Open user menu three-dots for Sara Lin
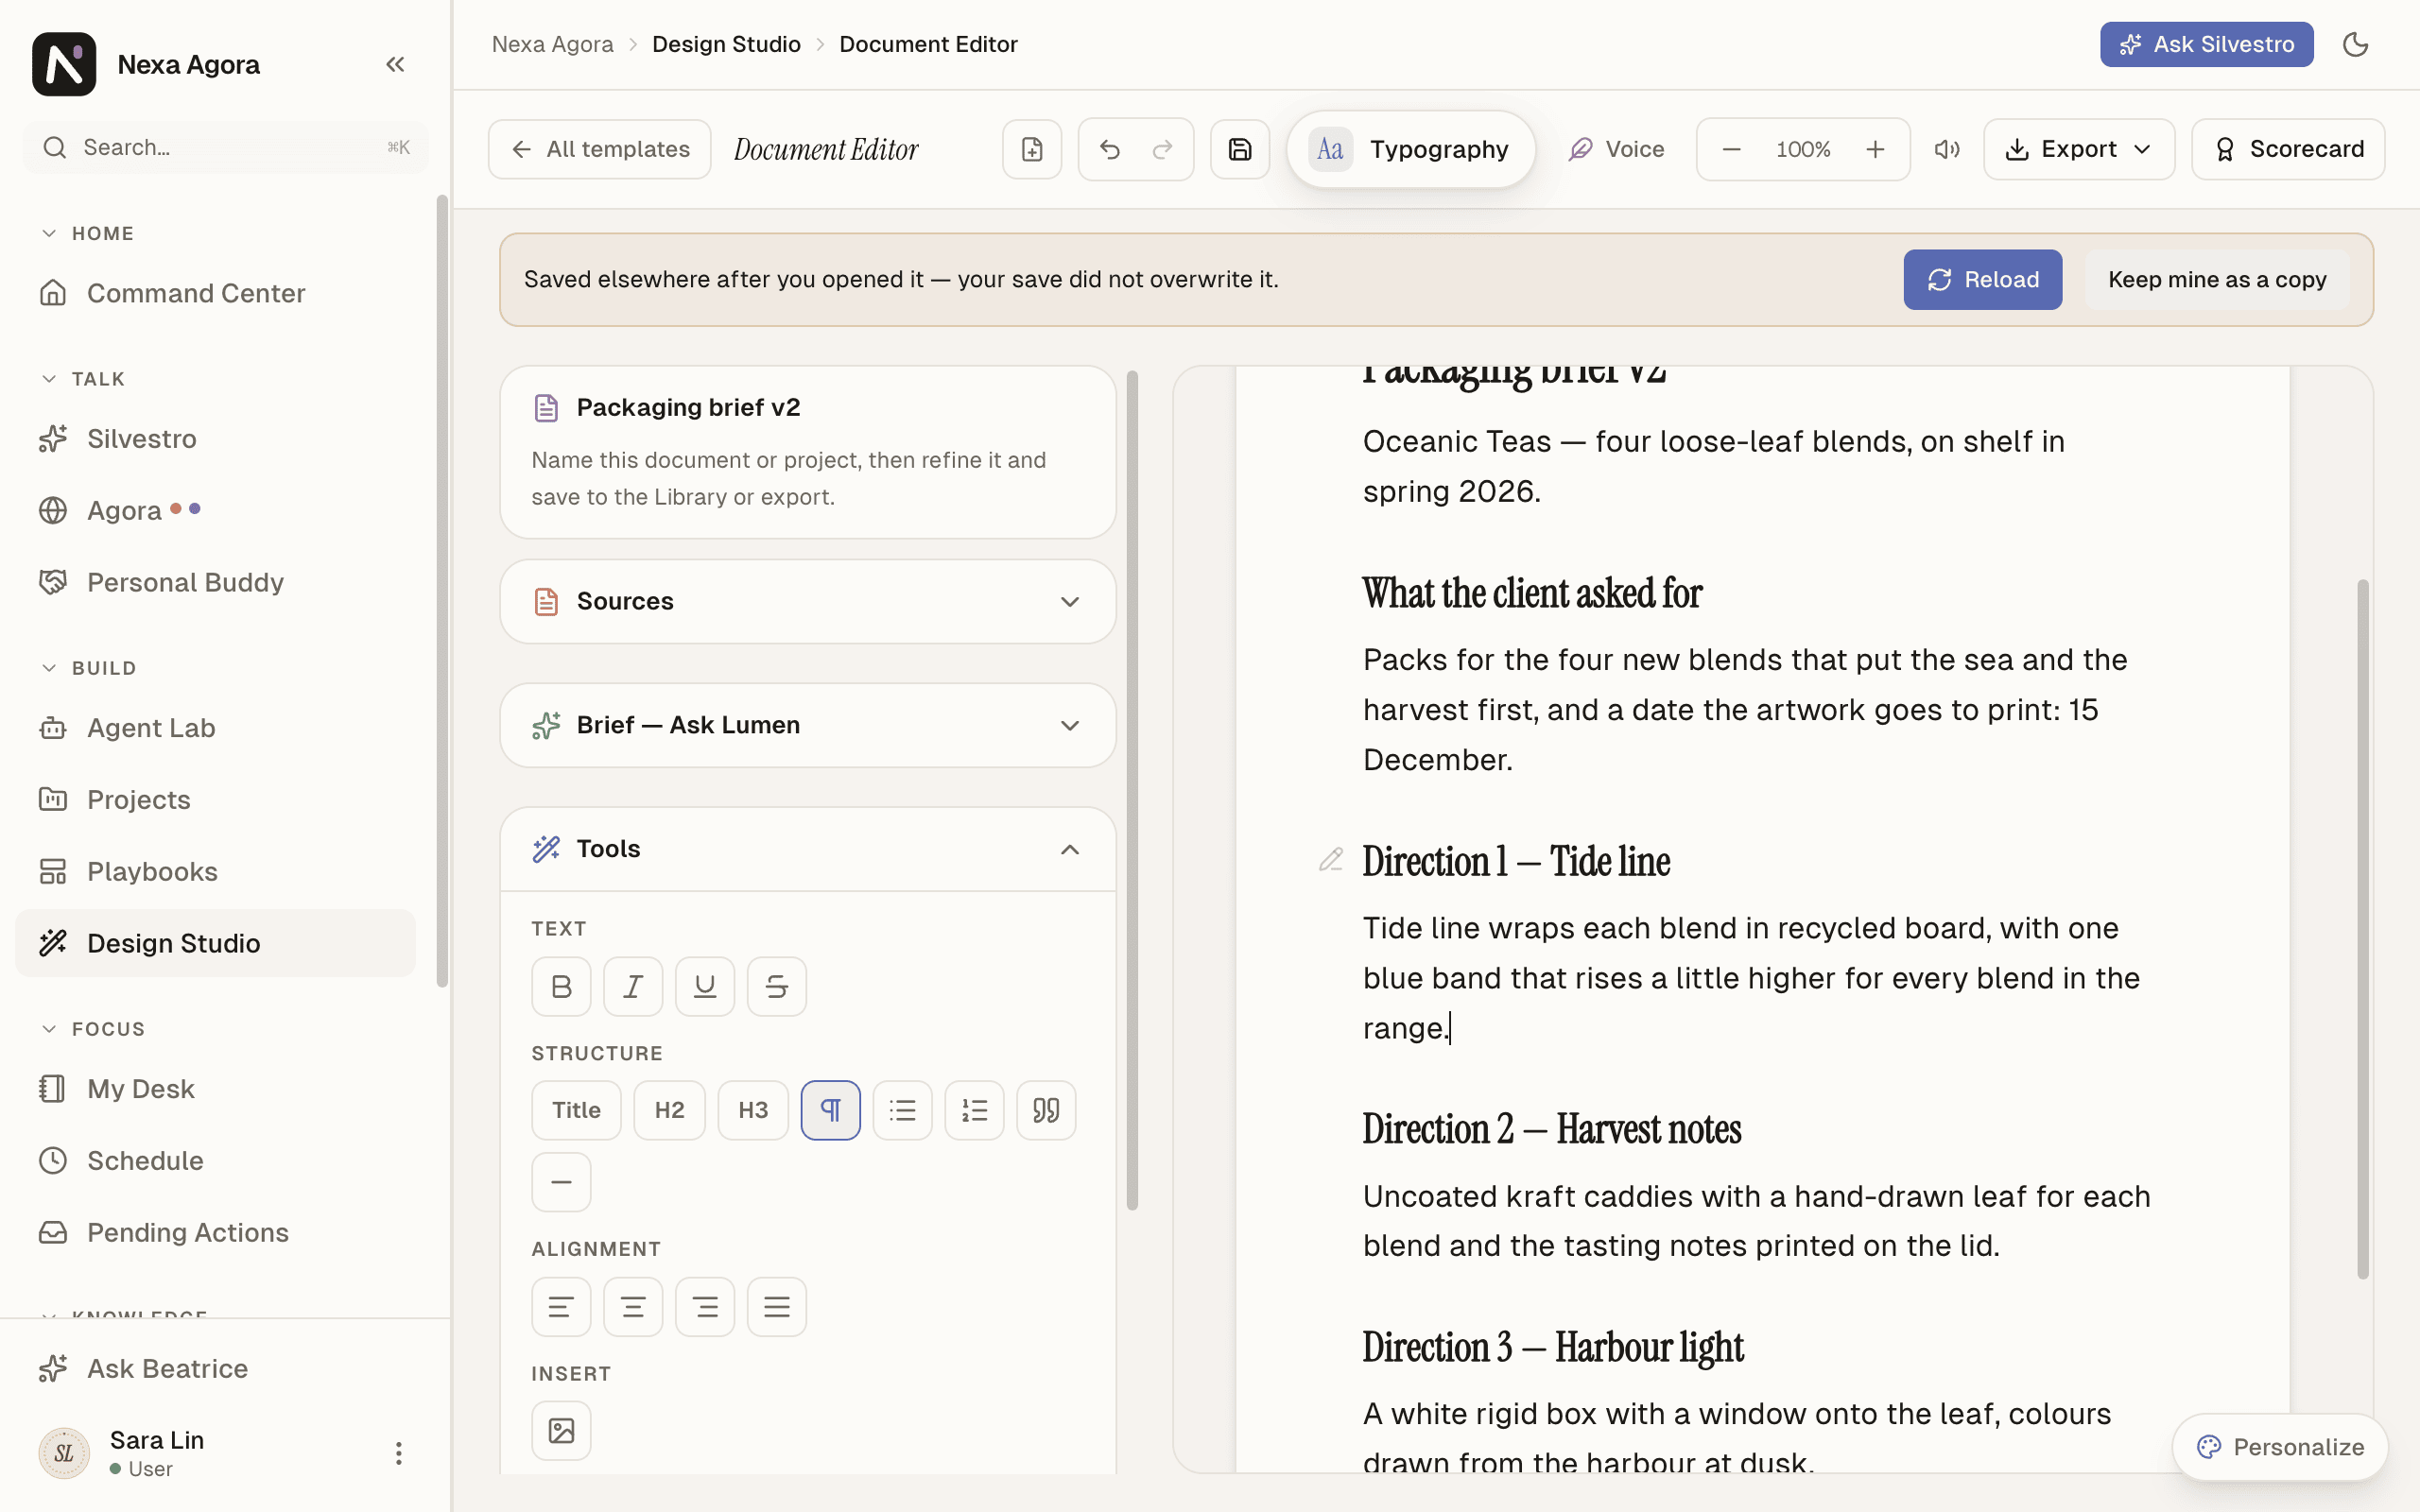 click(x=398, y=1452)
